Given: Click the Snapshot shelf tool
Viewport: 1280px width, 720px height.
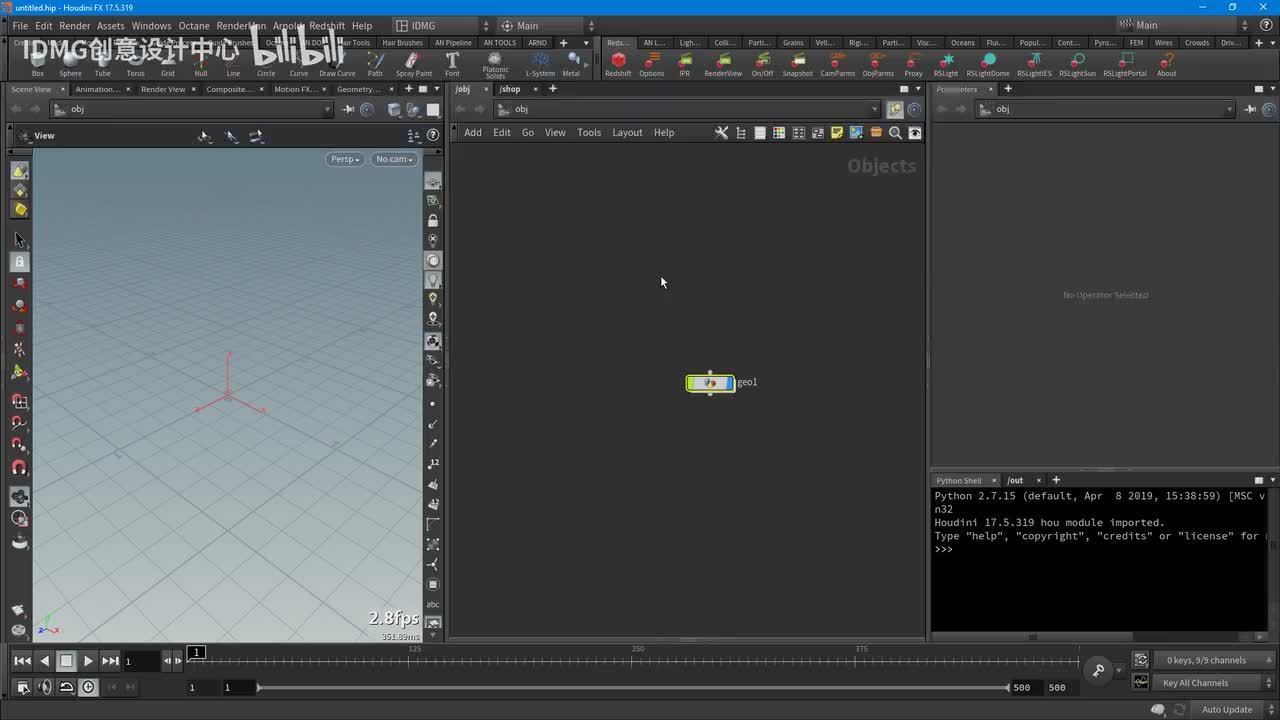Looking at the screenshot, I should pos(797,61).
